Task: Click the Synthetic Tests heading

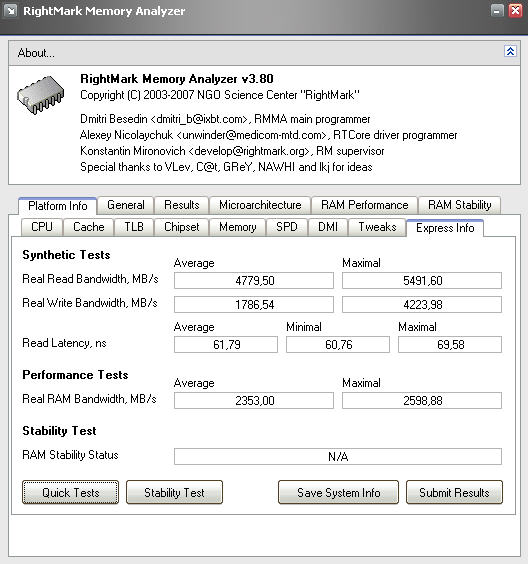Action: 66,255
